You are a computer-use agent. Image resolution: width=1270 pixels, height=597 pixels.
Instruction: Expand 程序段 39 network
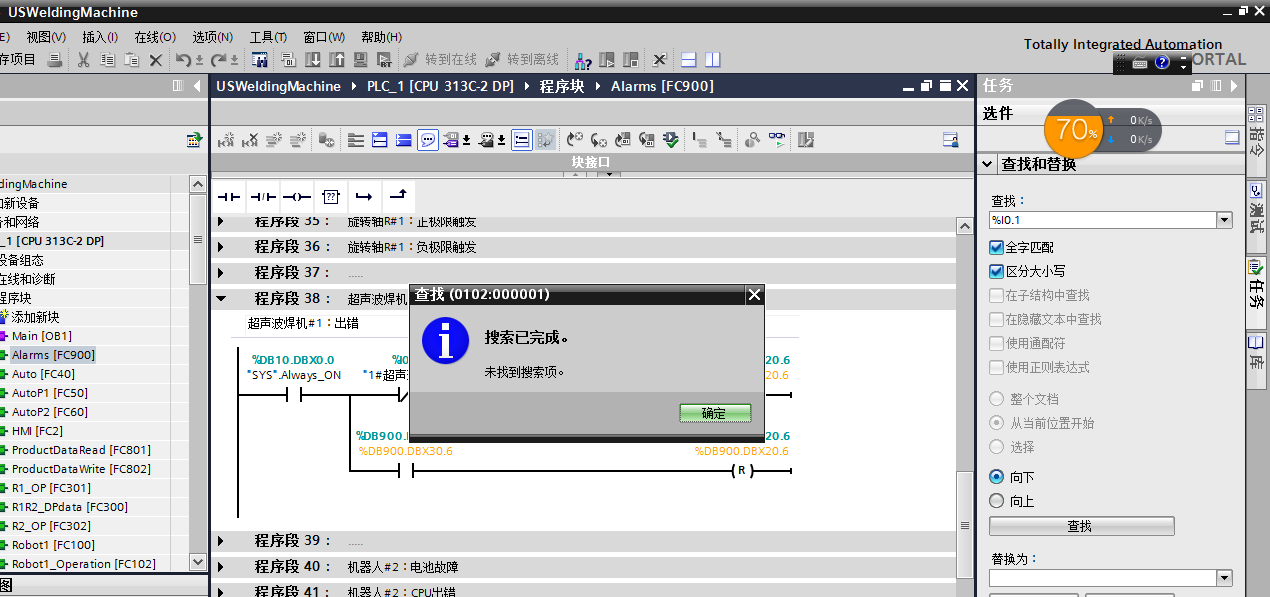(221, 541)
